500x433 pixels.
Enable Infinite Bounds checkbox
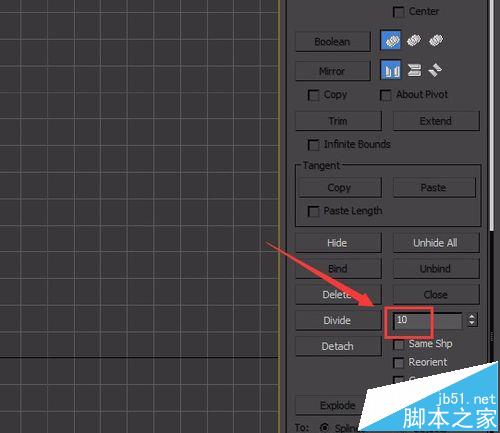pyautogui.click(x=313, y=145)
